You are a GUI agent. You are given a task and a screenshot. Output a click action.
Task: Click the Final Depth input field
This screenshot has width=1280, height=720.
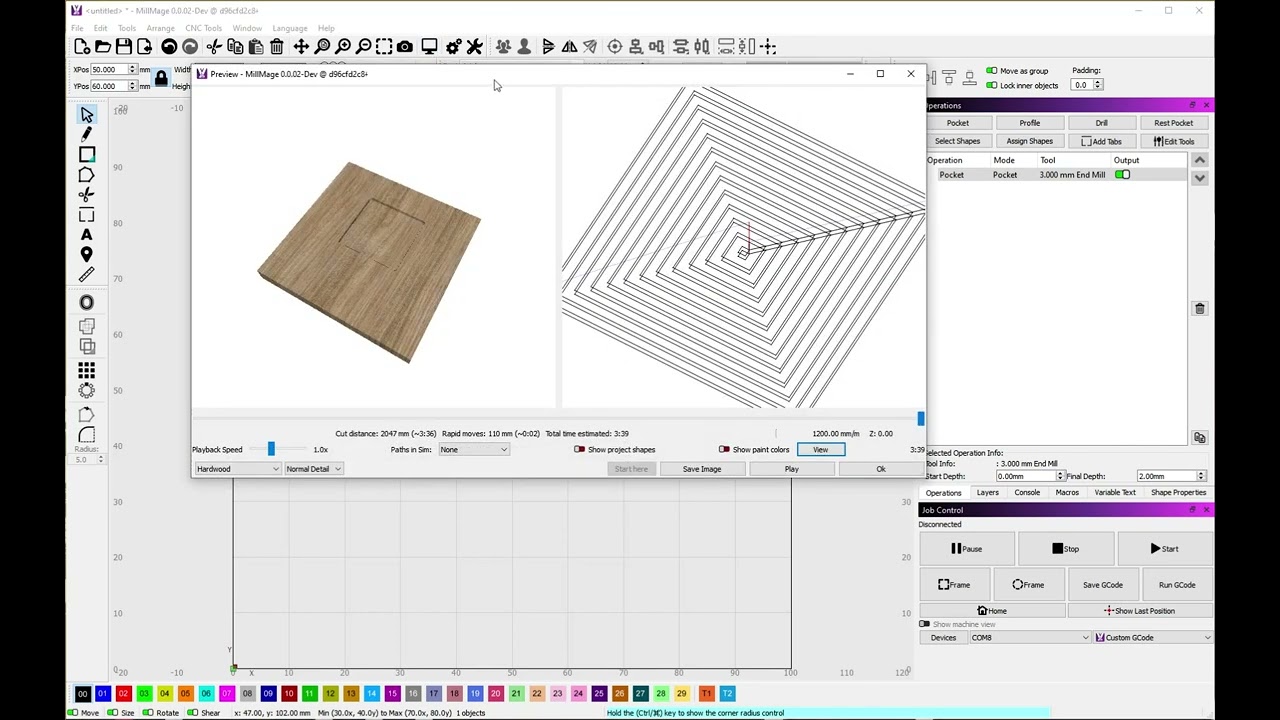(x=1167, y=476)
